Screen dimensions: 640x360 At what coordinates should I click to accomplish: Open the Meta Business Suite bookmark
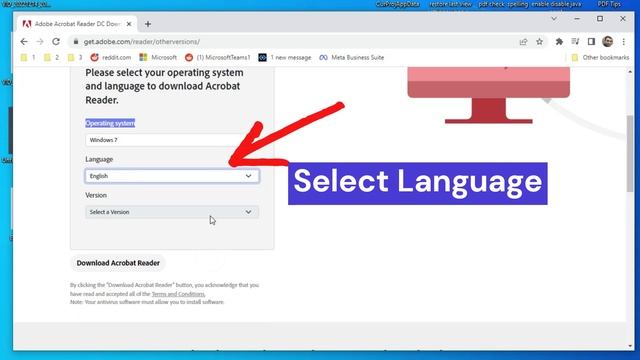(352, 58)
